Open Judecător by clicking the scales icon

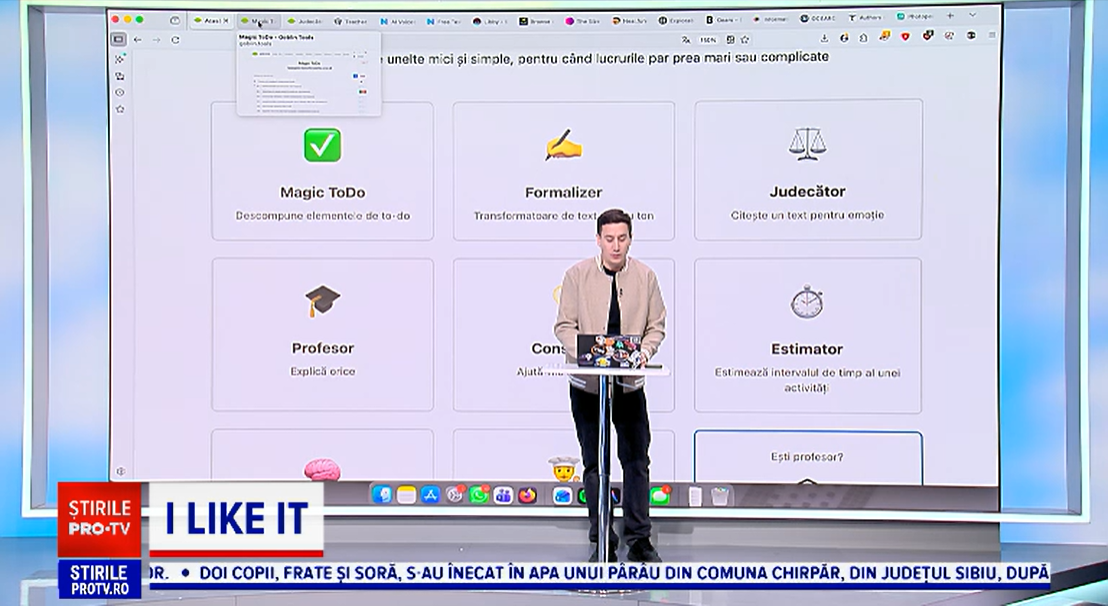pyautogui.click(x=807, y=145)
